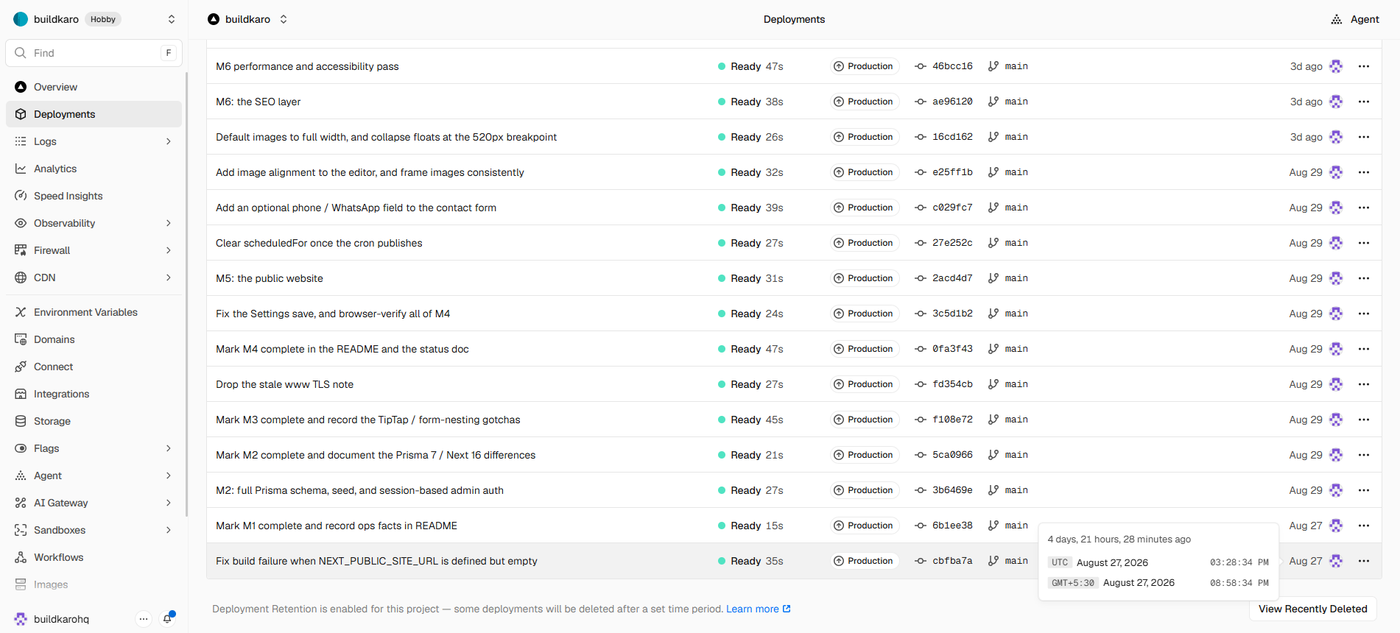Expand the Logs sidebar section
Viewport: 1400px width, 633px height.
[x=168, y=142]
